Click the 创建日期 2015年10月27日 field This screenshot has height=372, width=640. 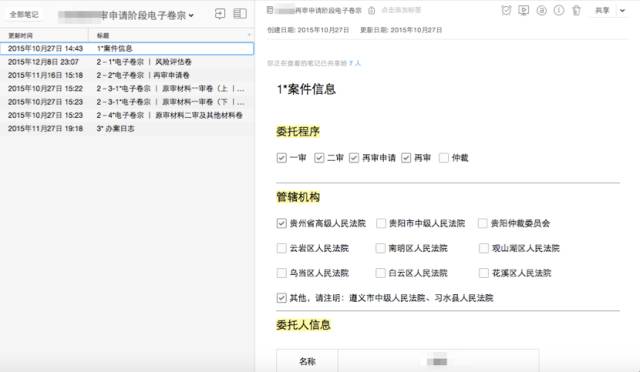(x=308, y=30)
